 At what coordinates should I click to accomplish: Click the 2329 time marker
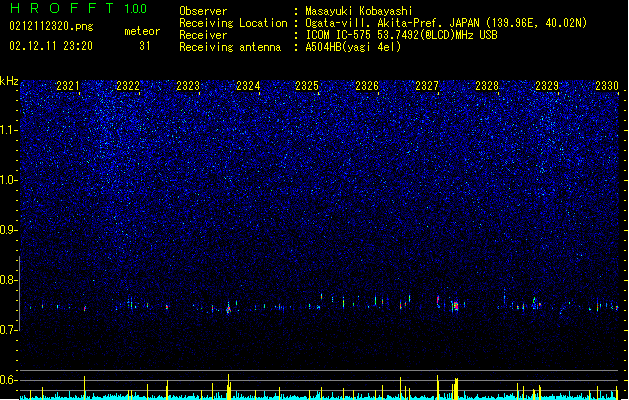(547, 85)
